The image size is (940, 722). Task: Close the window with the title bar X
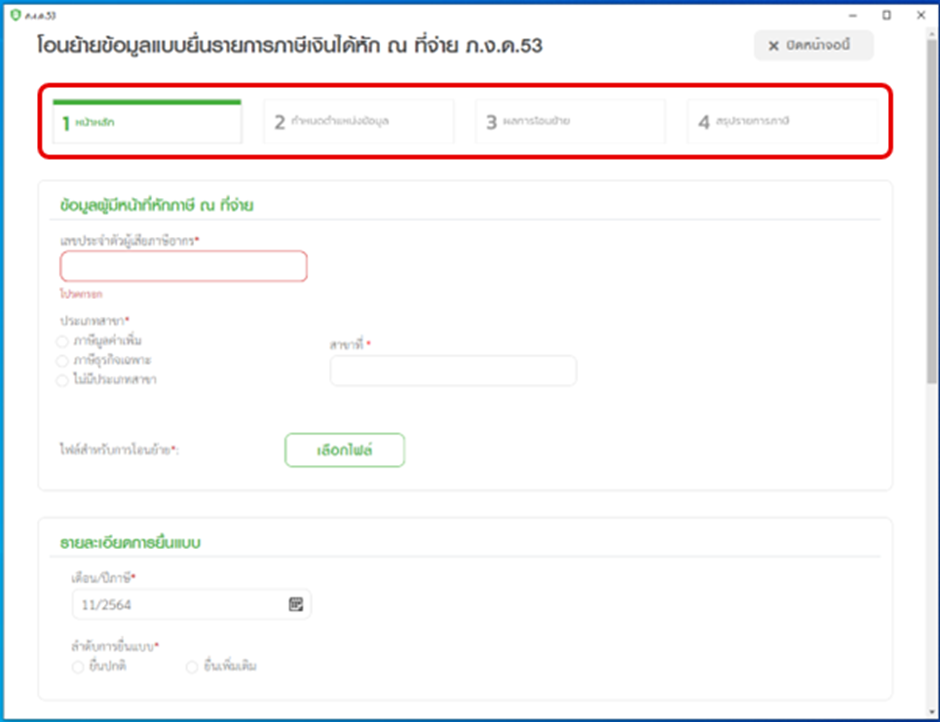point(919,15)
